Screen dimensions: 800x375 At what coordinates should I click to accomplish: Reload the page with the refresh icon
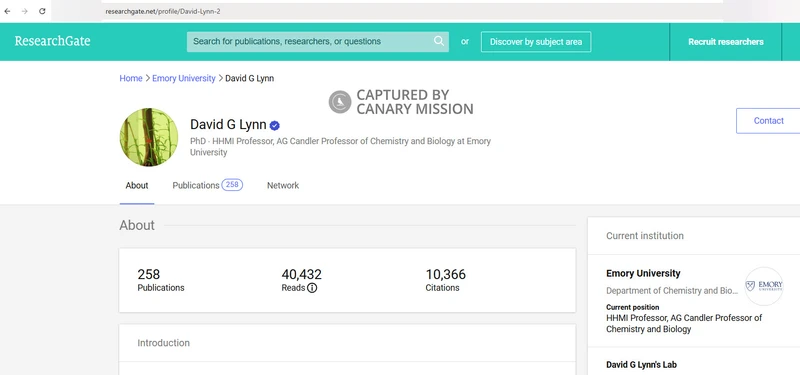pos(42,11)
